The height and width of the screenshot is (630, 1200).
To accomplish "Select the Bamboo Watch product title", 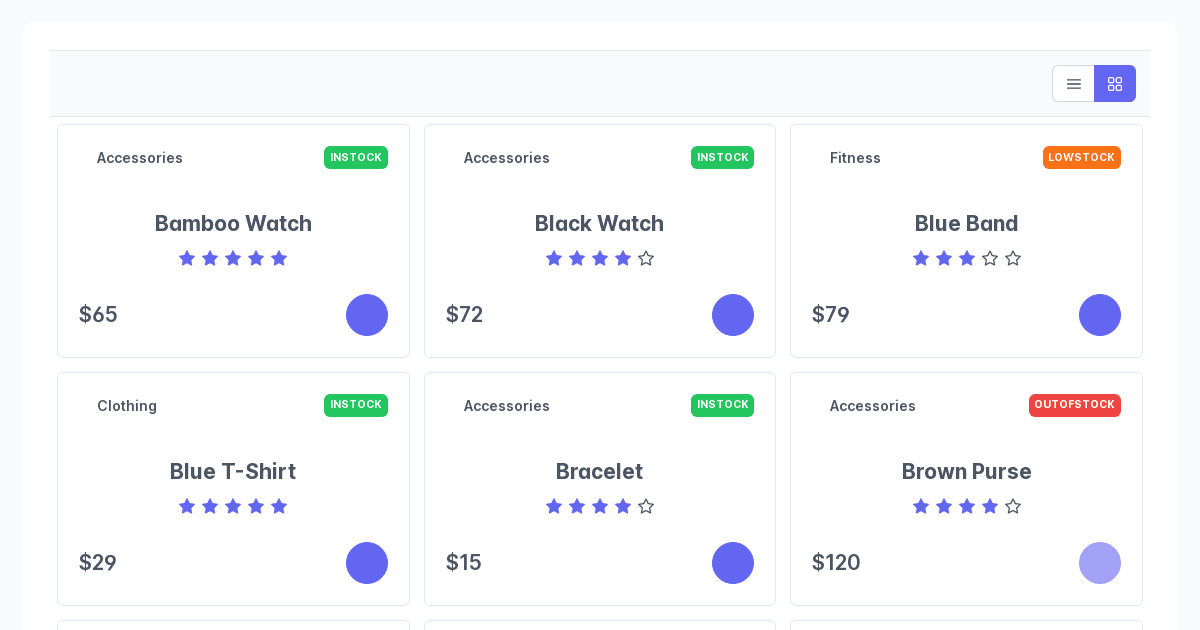I will coord(233,224).
